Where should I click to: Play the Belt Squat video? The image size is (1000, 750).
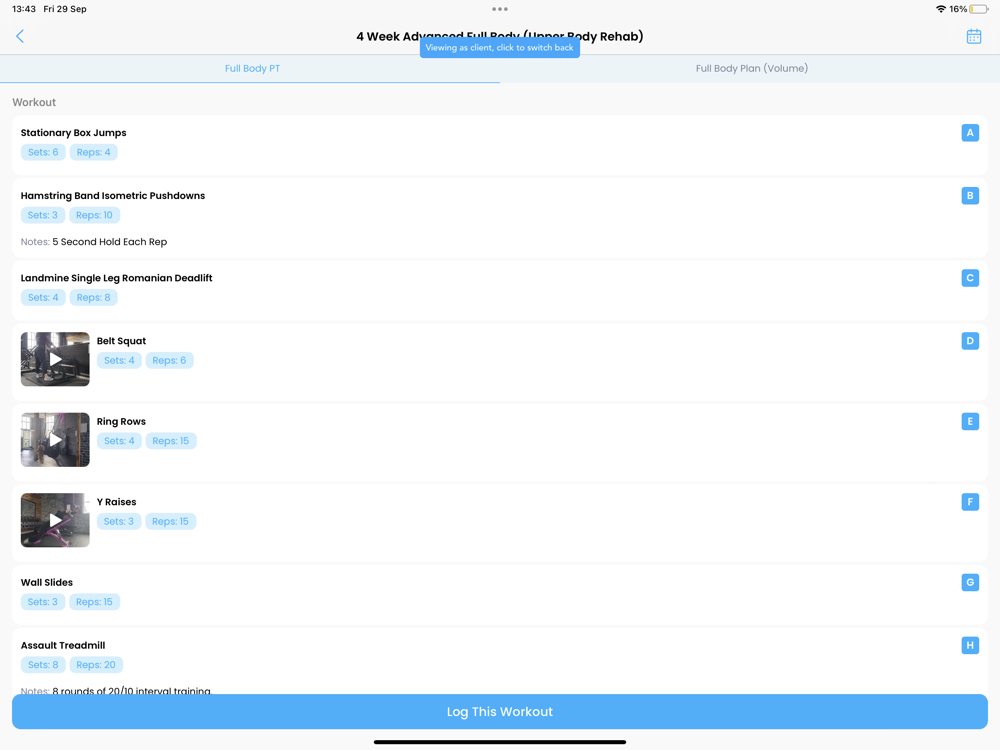click(55, 359)
